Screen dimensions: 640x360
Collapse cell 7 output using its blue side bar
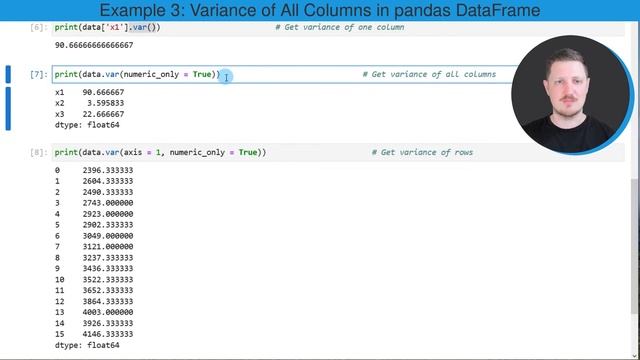click(8, 109)
